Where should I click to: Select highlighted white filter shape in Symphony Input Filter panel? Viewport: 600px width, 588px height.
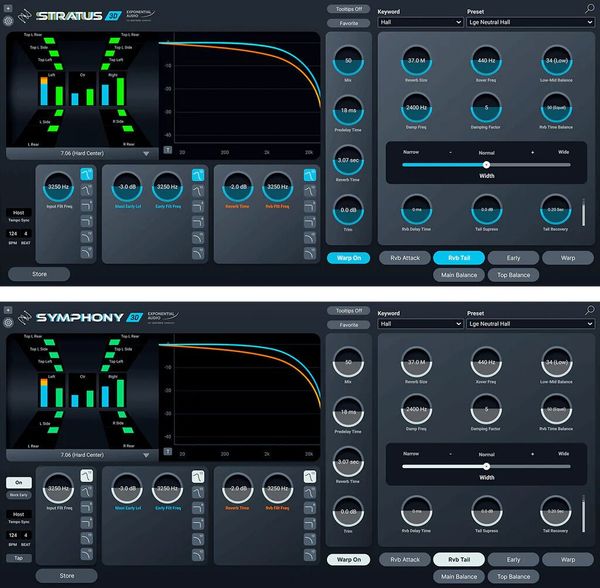click(86, 476)
